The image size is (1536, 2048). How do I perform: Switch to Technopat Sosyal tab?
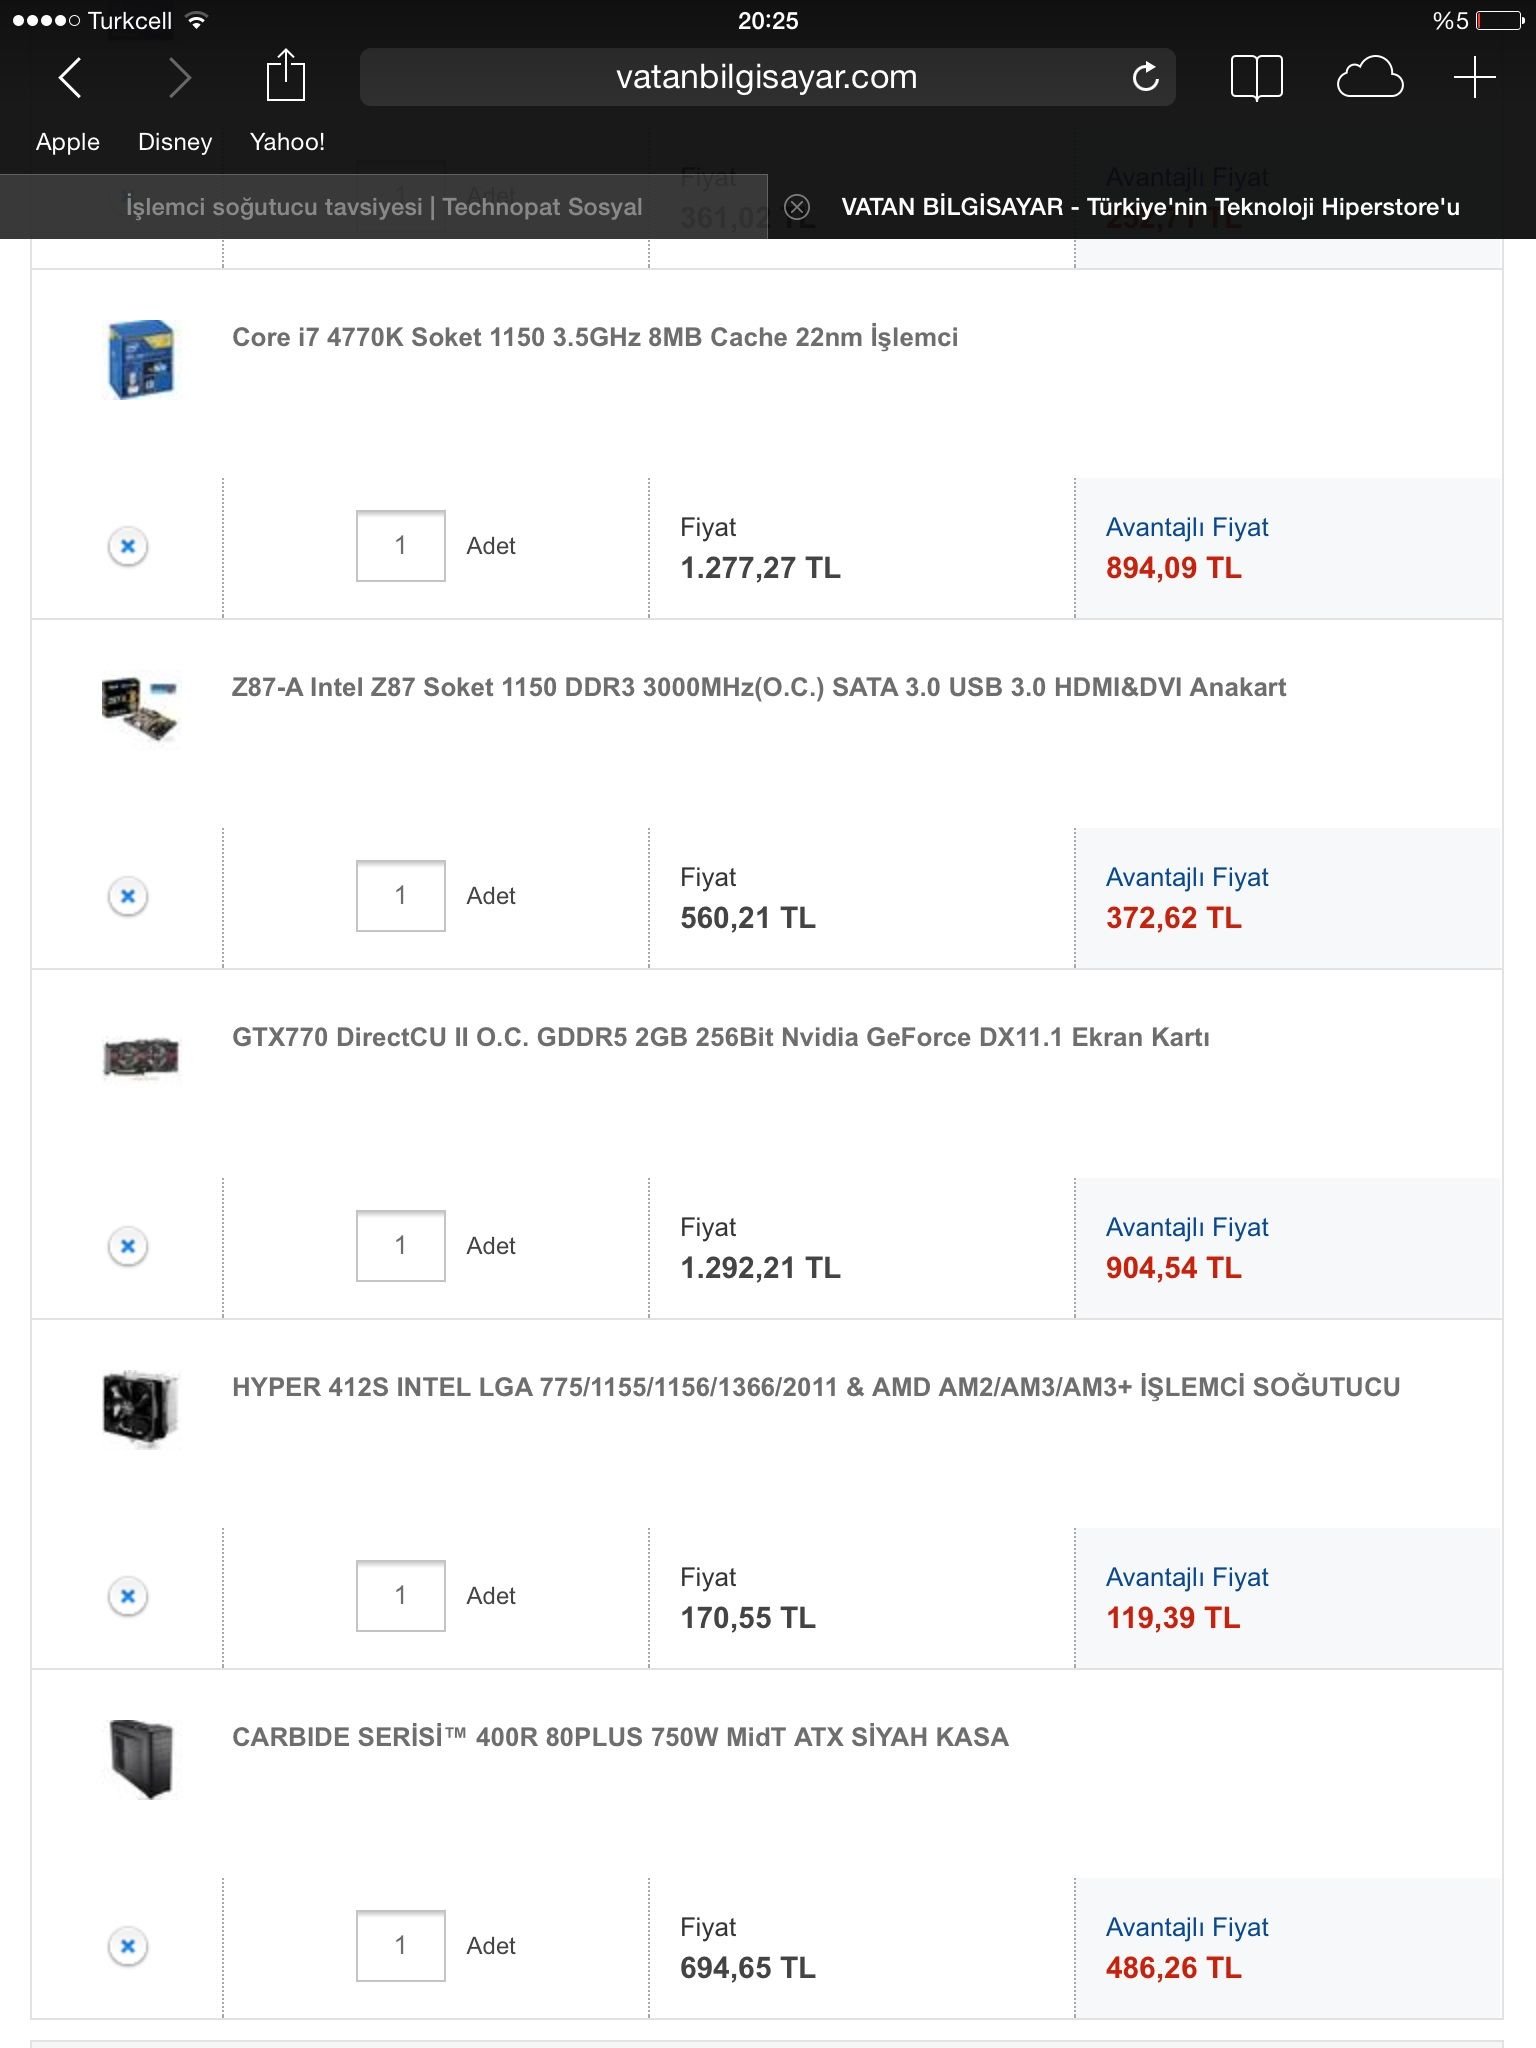click(384, 207)
